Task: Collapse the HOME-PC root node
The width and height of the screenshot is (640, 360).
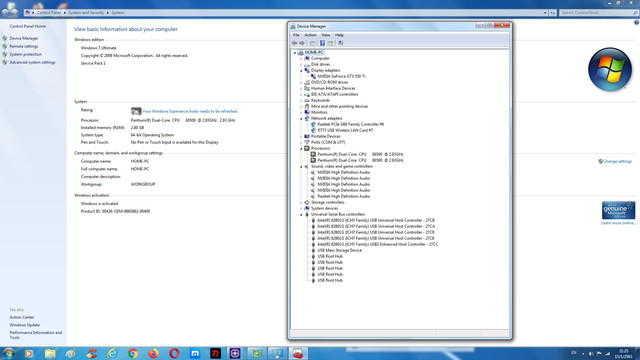Action: tap(295, 53)
